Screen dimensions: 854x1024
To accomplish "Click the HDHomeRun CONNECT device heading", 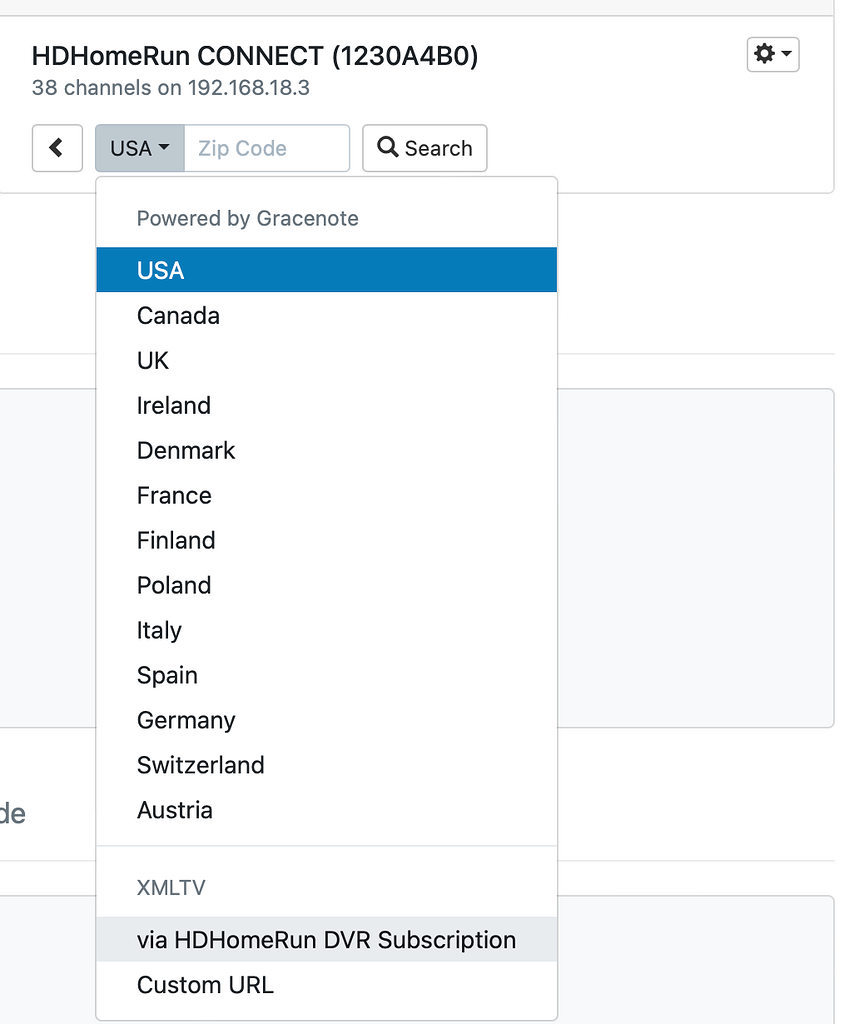I will 255,56.
